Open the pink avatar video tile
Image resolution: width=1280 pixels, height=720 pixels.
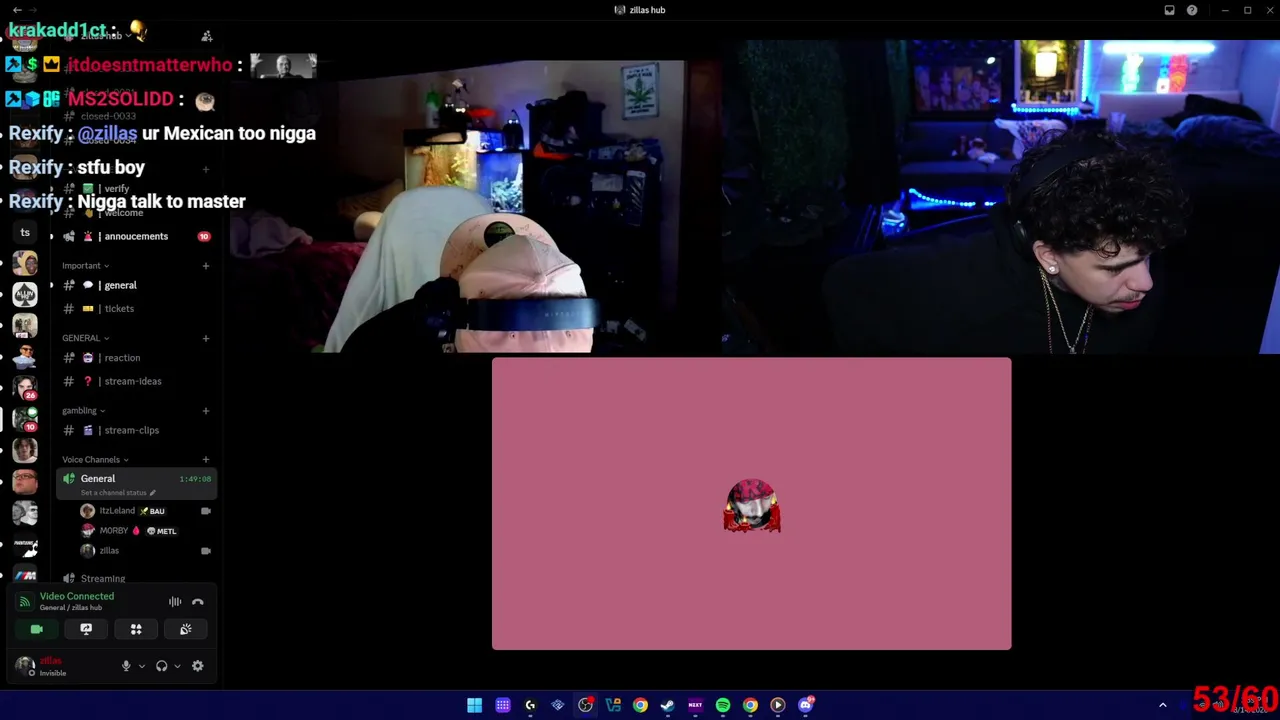(x=751, y=504)
